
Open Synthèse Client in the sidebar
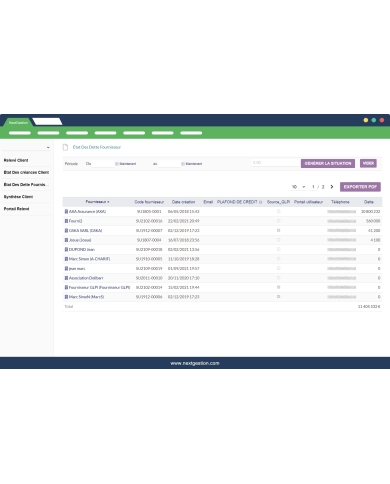tap(18, 197)
